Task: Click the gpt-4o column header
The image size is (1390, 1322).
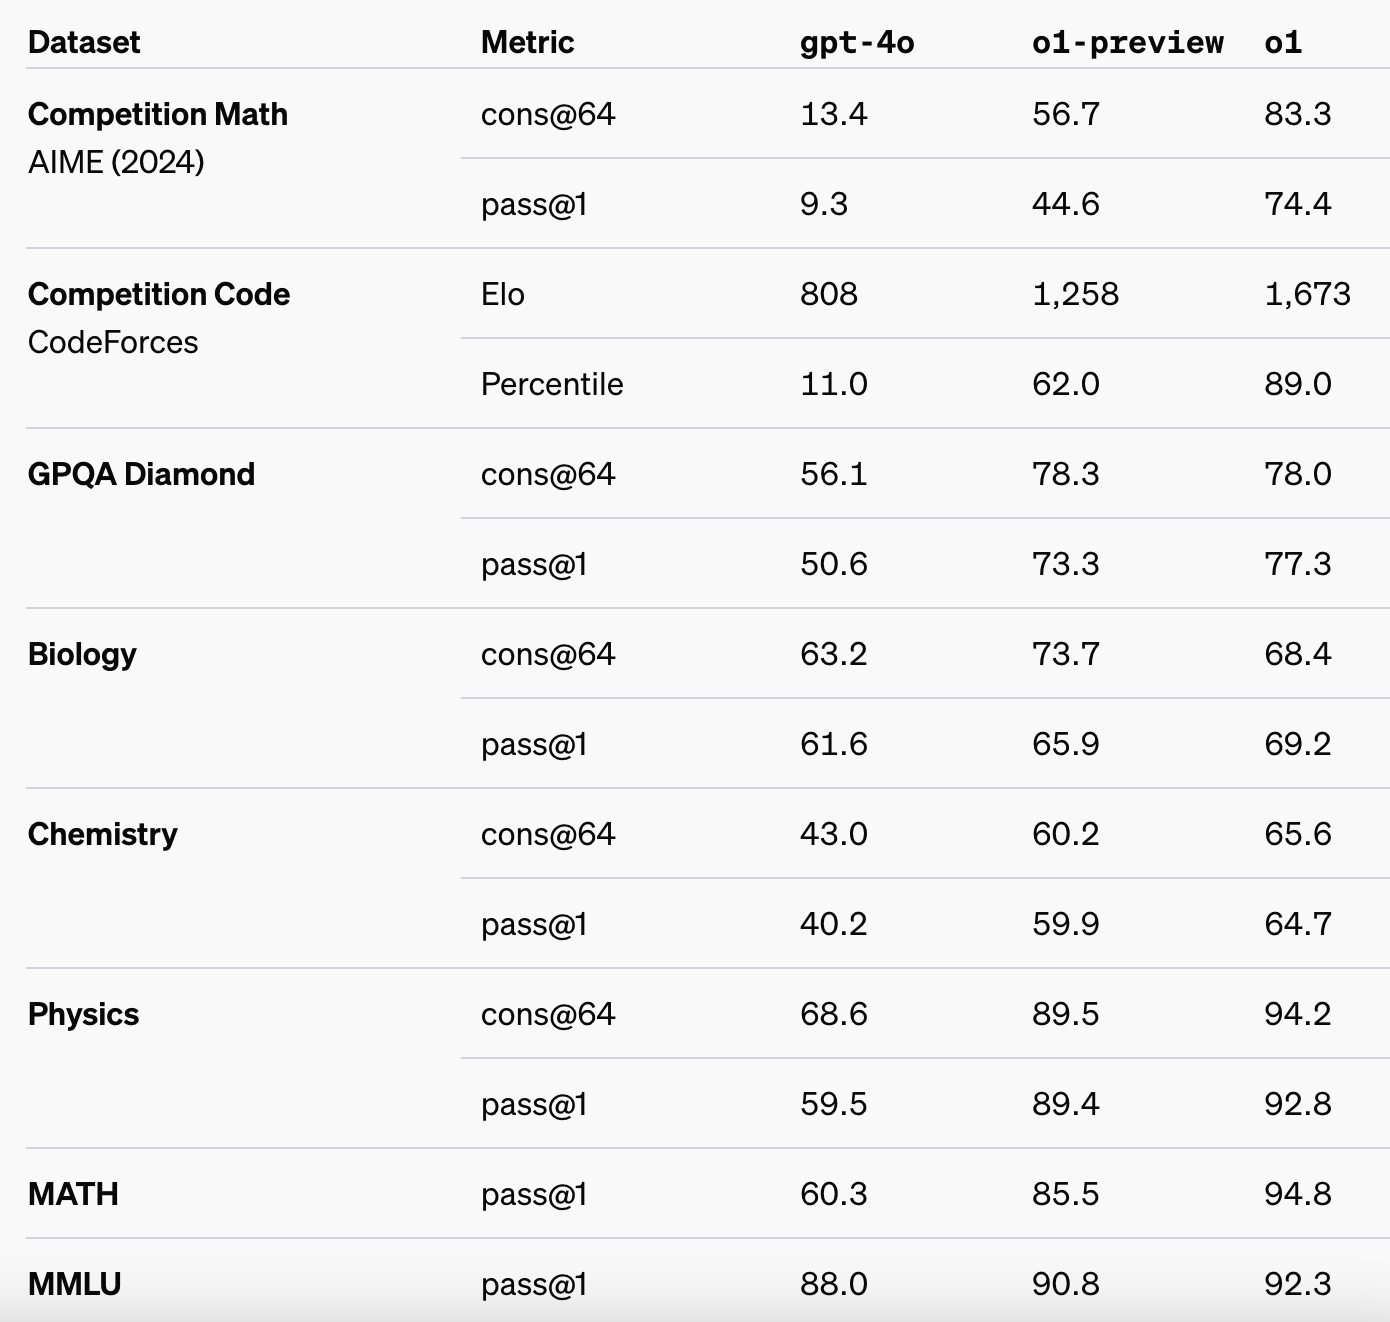Action: (857, 42)
